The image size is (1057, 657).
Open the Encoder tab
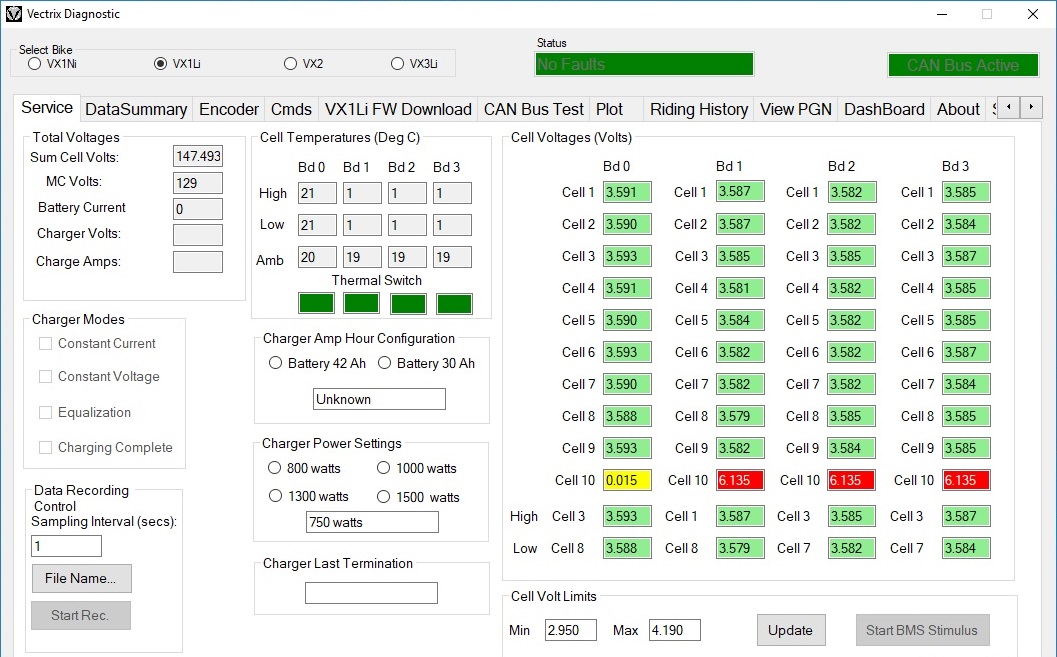click(x=229, y=109)
